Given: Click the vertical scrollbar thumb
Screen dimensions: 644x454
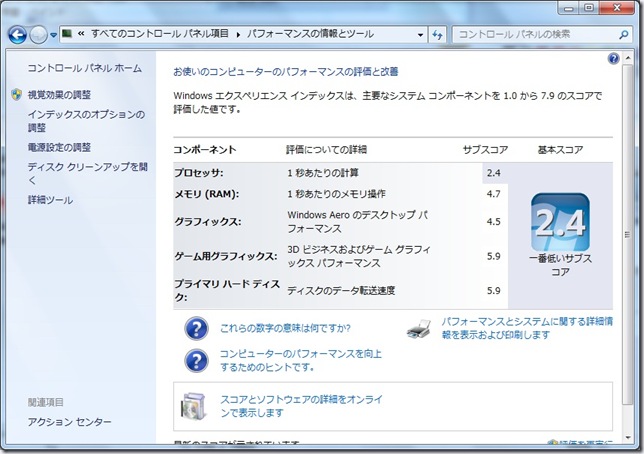Looking at the screenshot, I should (x=627, y=235).
